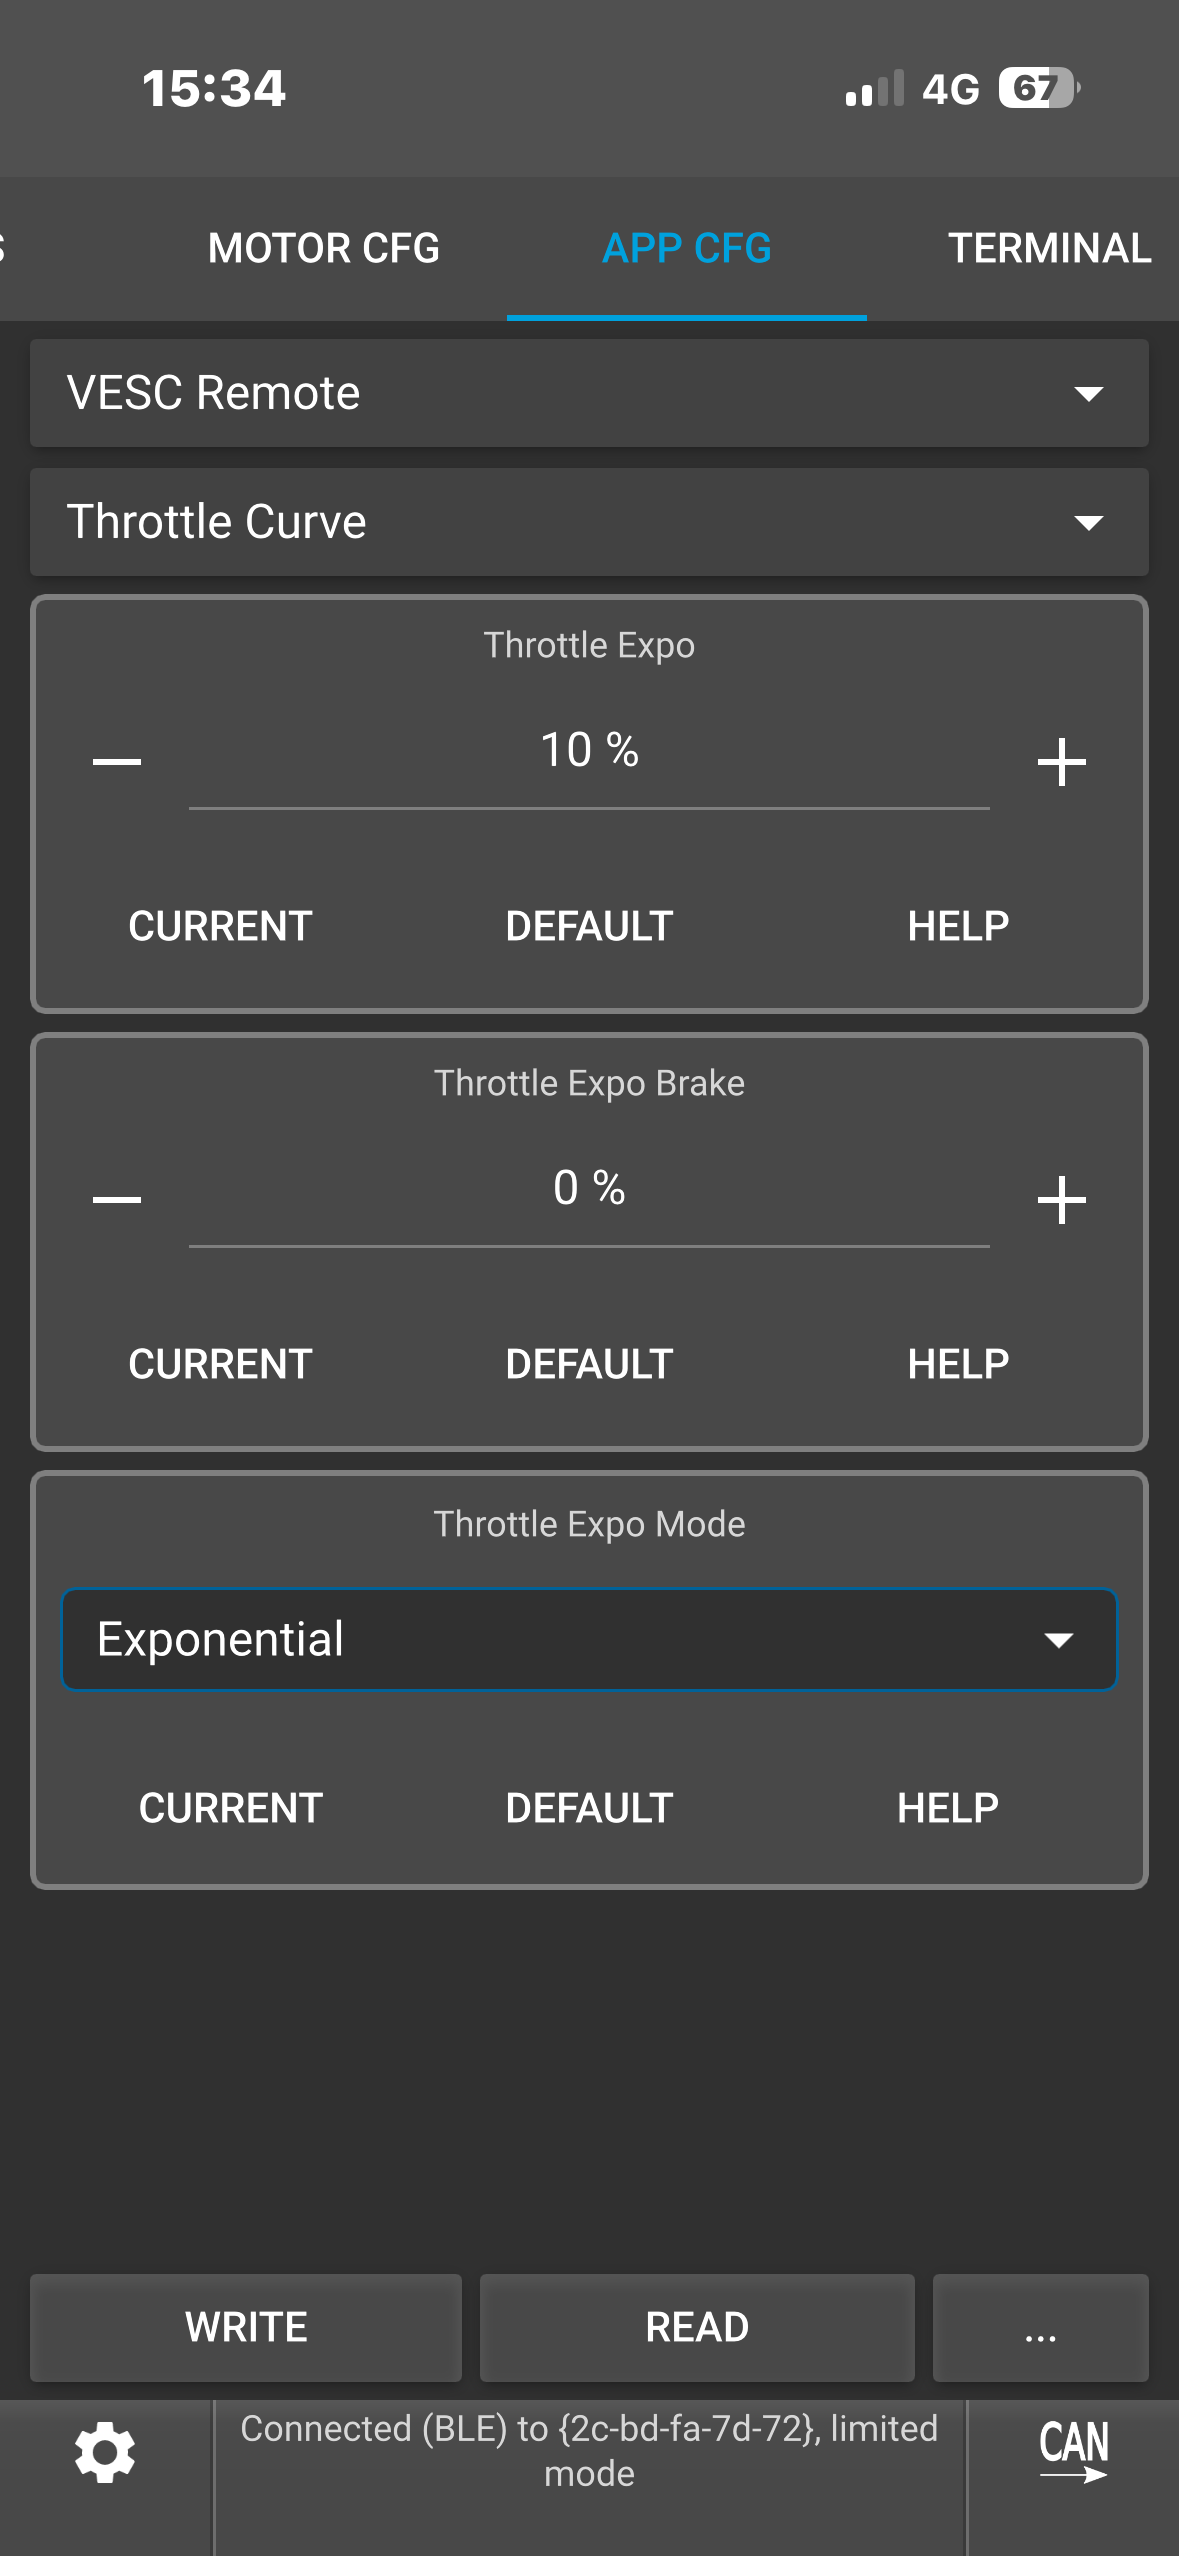
Task: Tap the CAN forwarding icon
Action: (1073, 2452)
